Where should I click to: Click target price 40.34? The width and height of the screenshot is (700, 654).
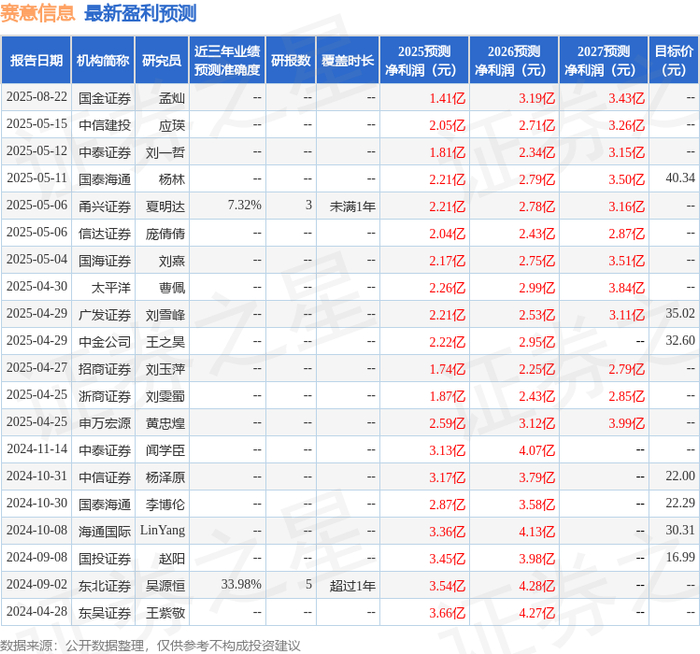click(680, 178)
